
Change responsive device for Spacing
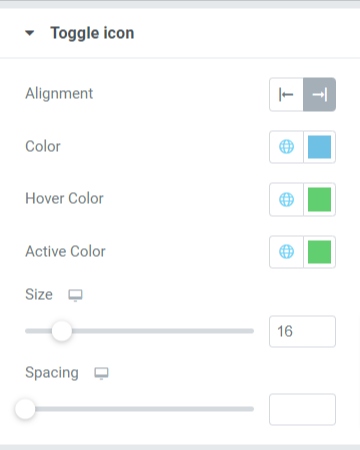pos(101,373)
